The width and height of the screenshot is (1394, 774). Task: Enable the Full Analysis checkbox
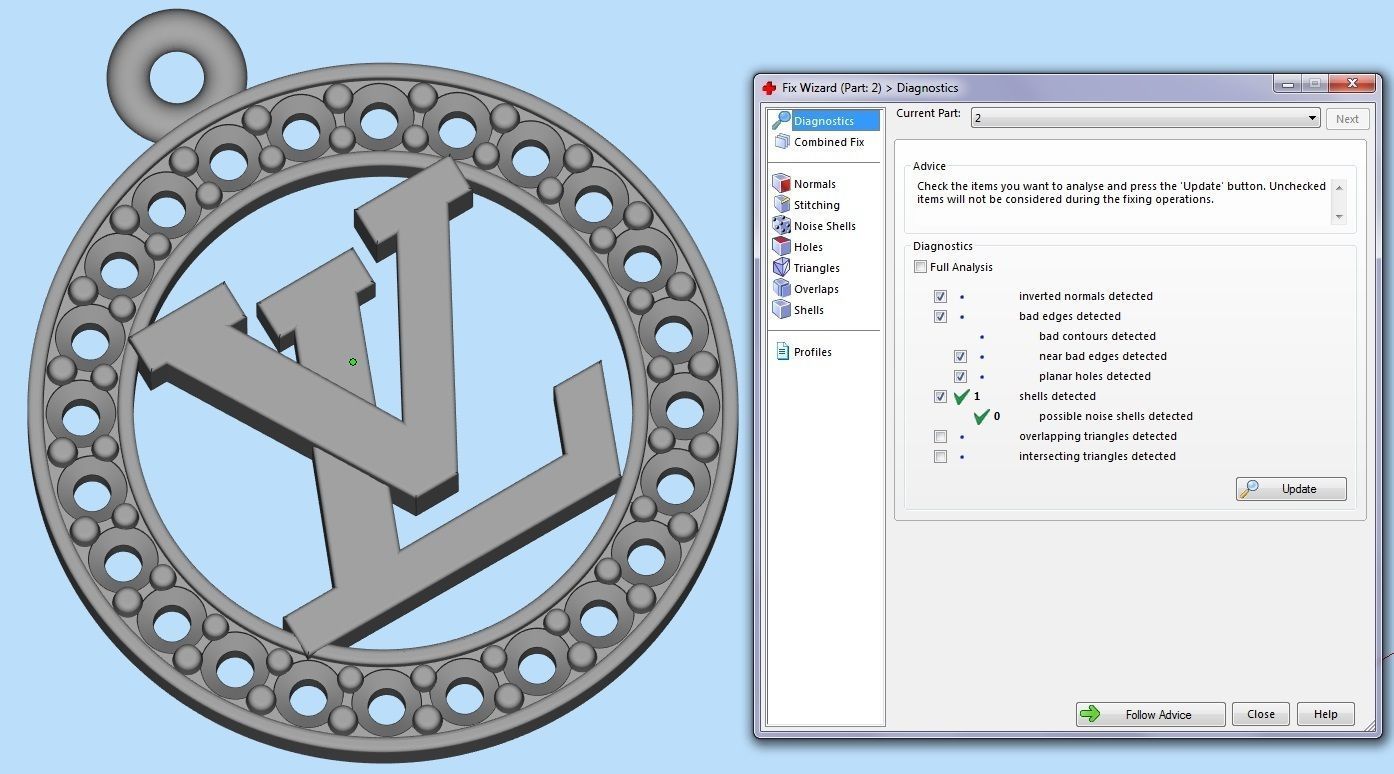pos(920,267)
